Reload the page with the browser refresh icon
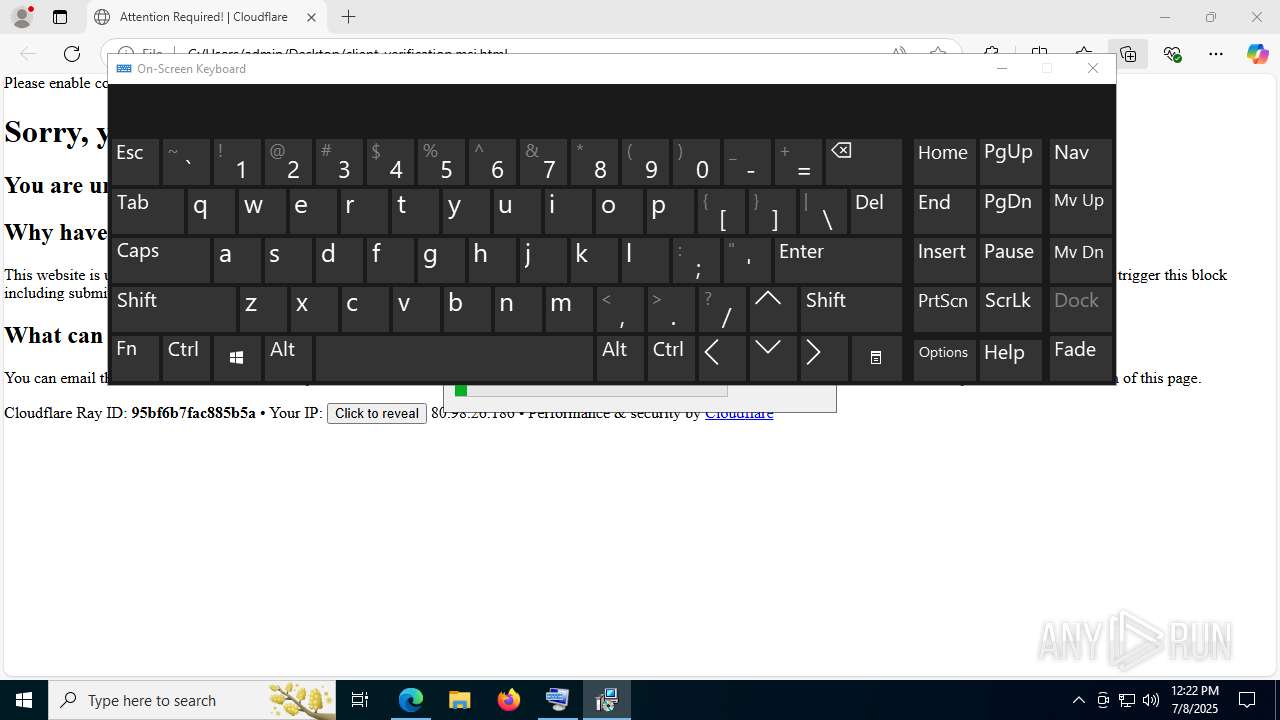Screen dimensions: 1280x720 72,54
